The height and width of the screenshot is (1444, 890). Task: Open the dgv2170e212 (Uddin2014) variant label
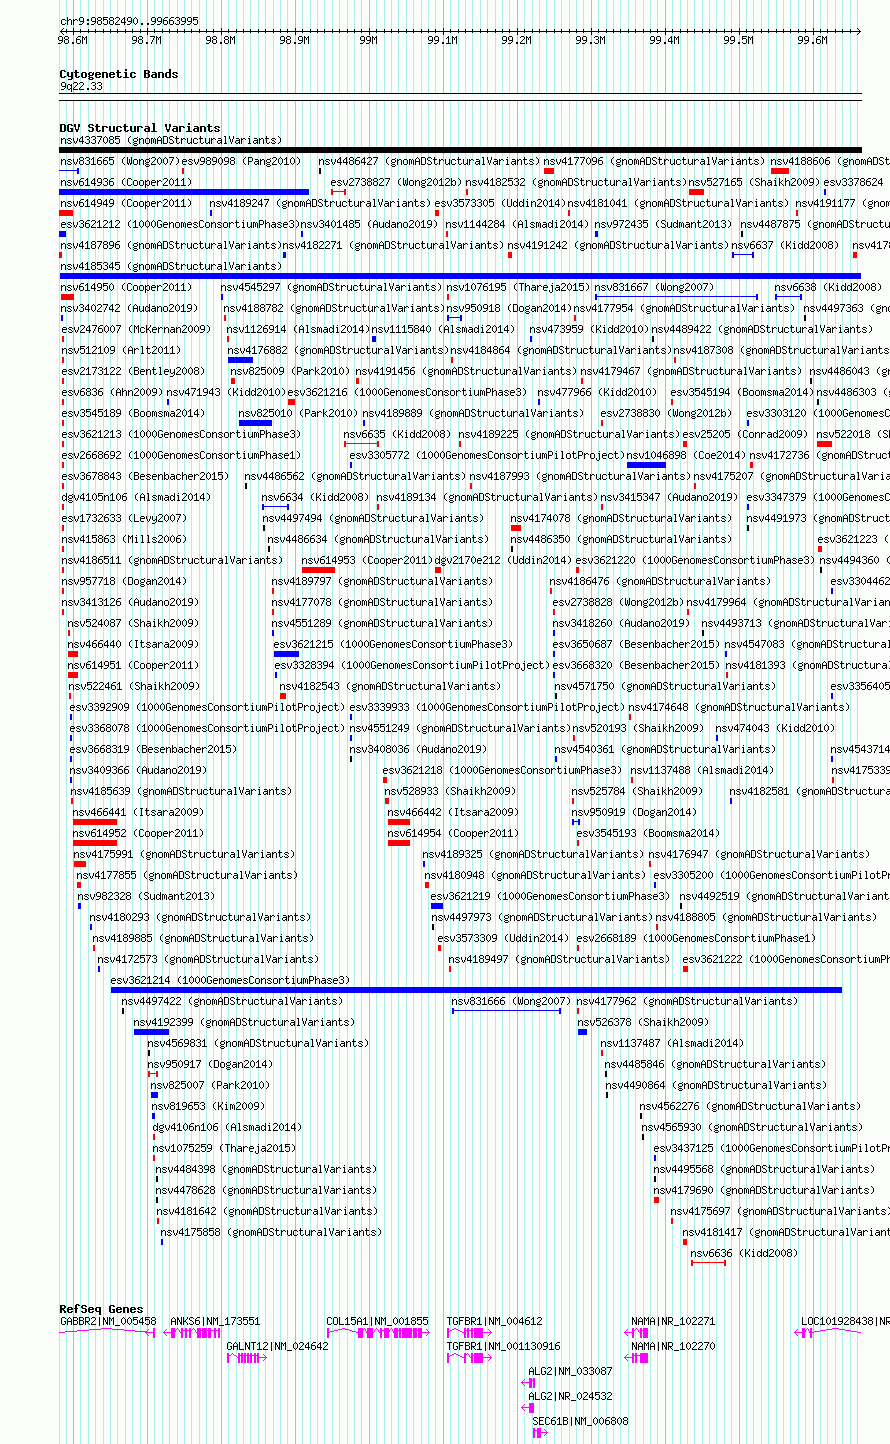tap(503, 560)
